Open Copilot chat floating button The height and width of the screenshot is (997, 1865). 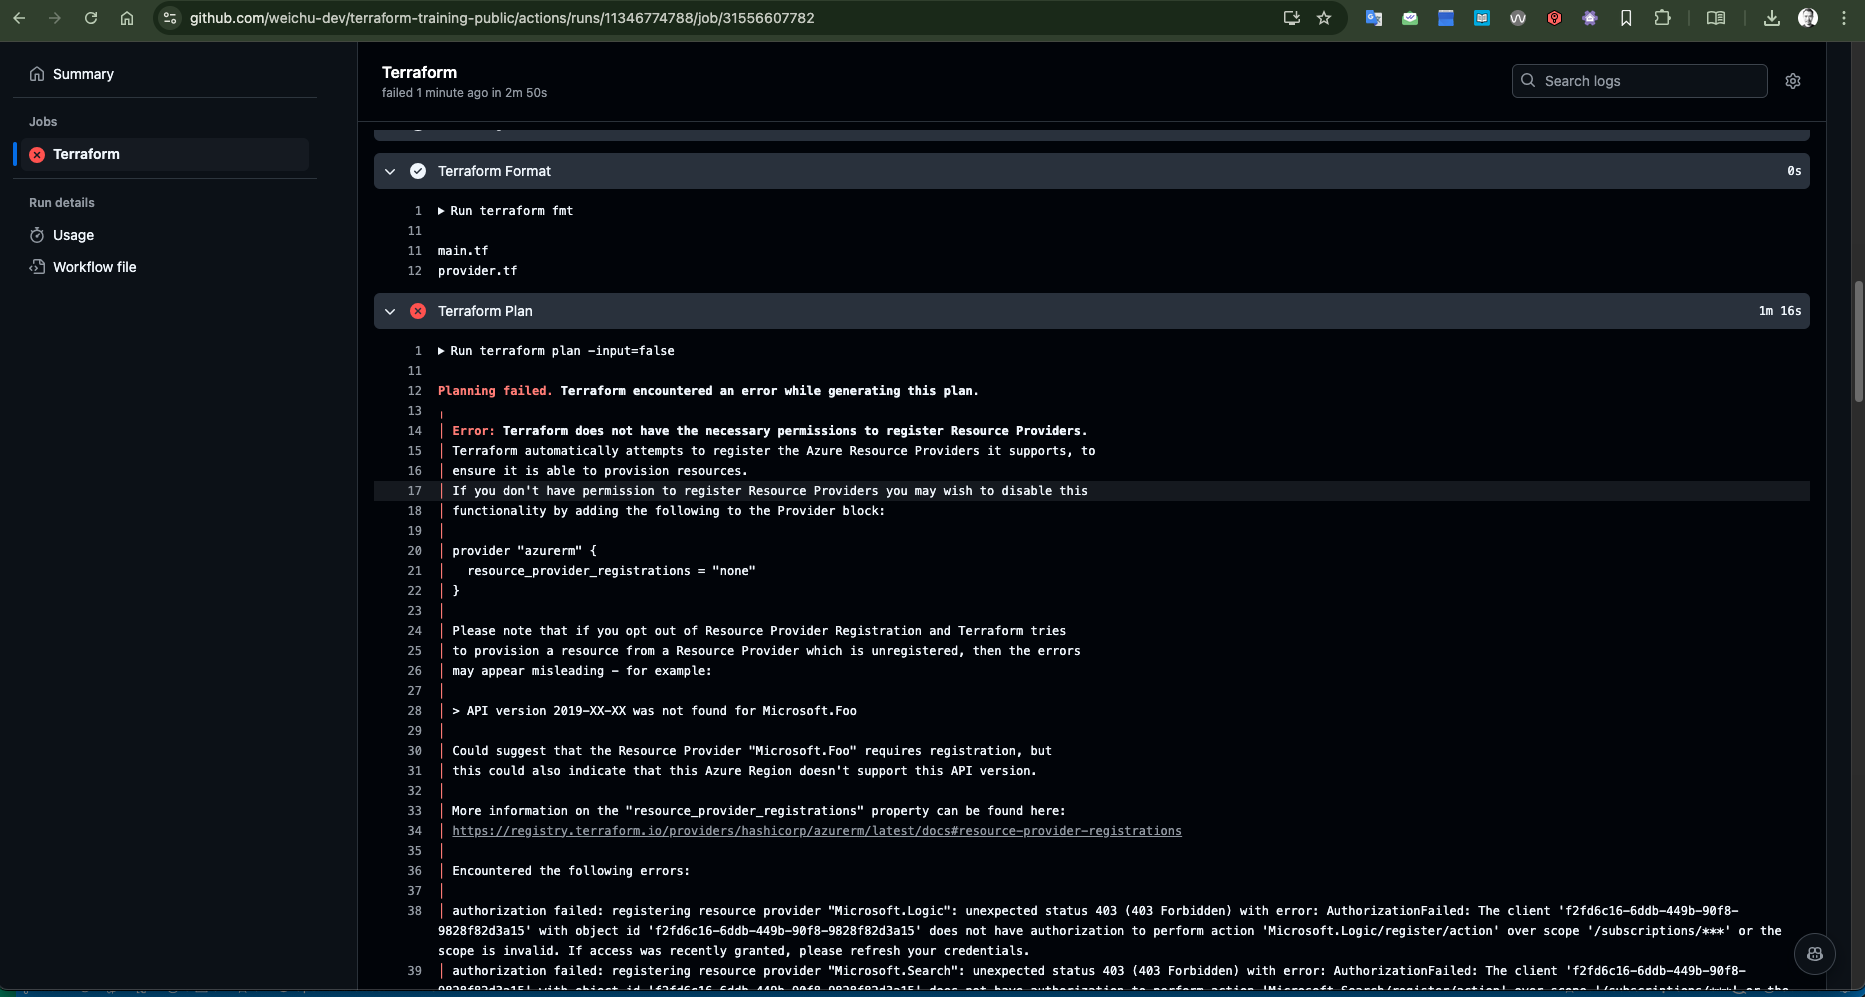click(x=1815, y=954)
